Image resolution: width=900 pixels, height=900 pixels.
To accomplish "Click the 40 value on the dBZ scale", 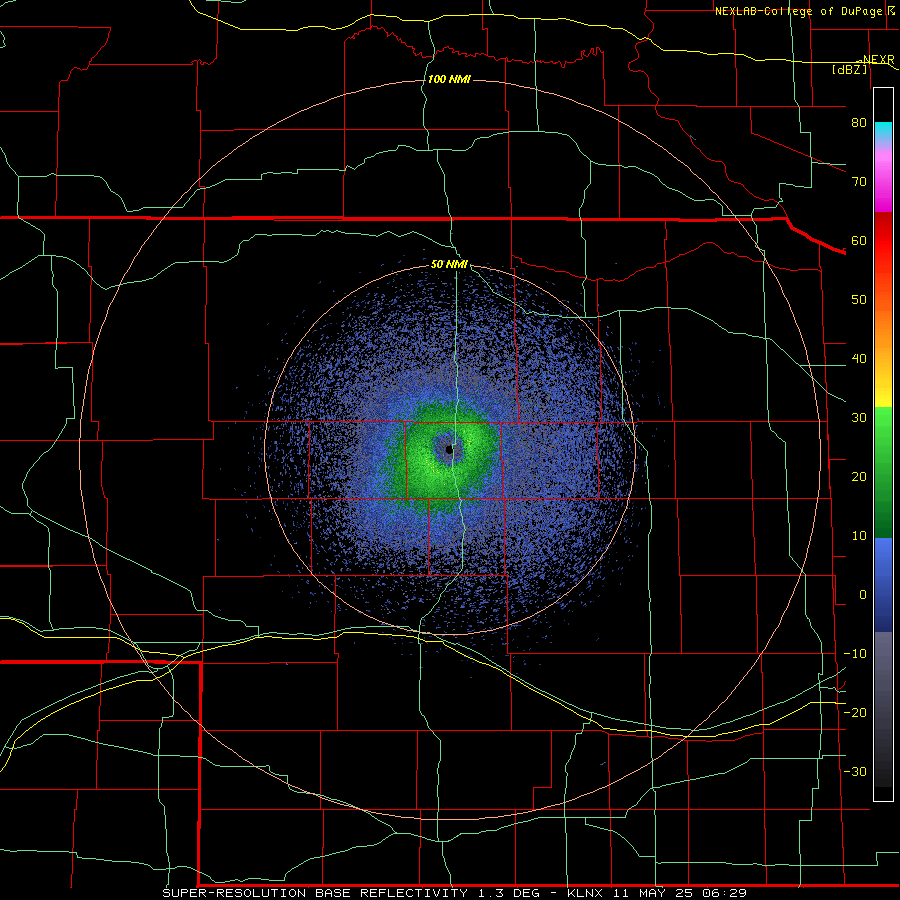I will 859,359.
